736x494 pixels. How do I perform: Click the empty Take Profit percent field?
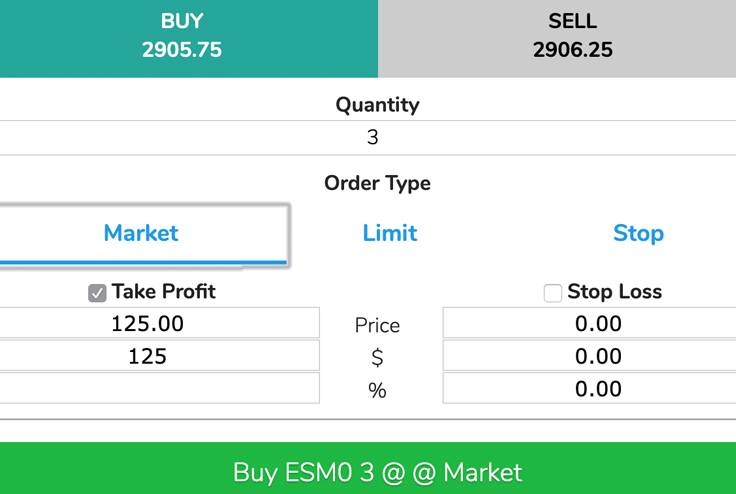pyautogui.click(x=160, y=388)
